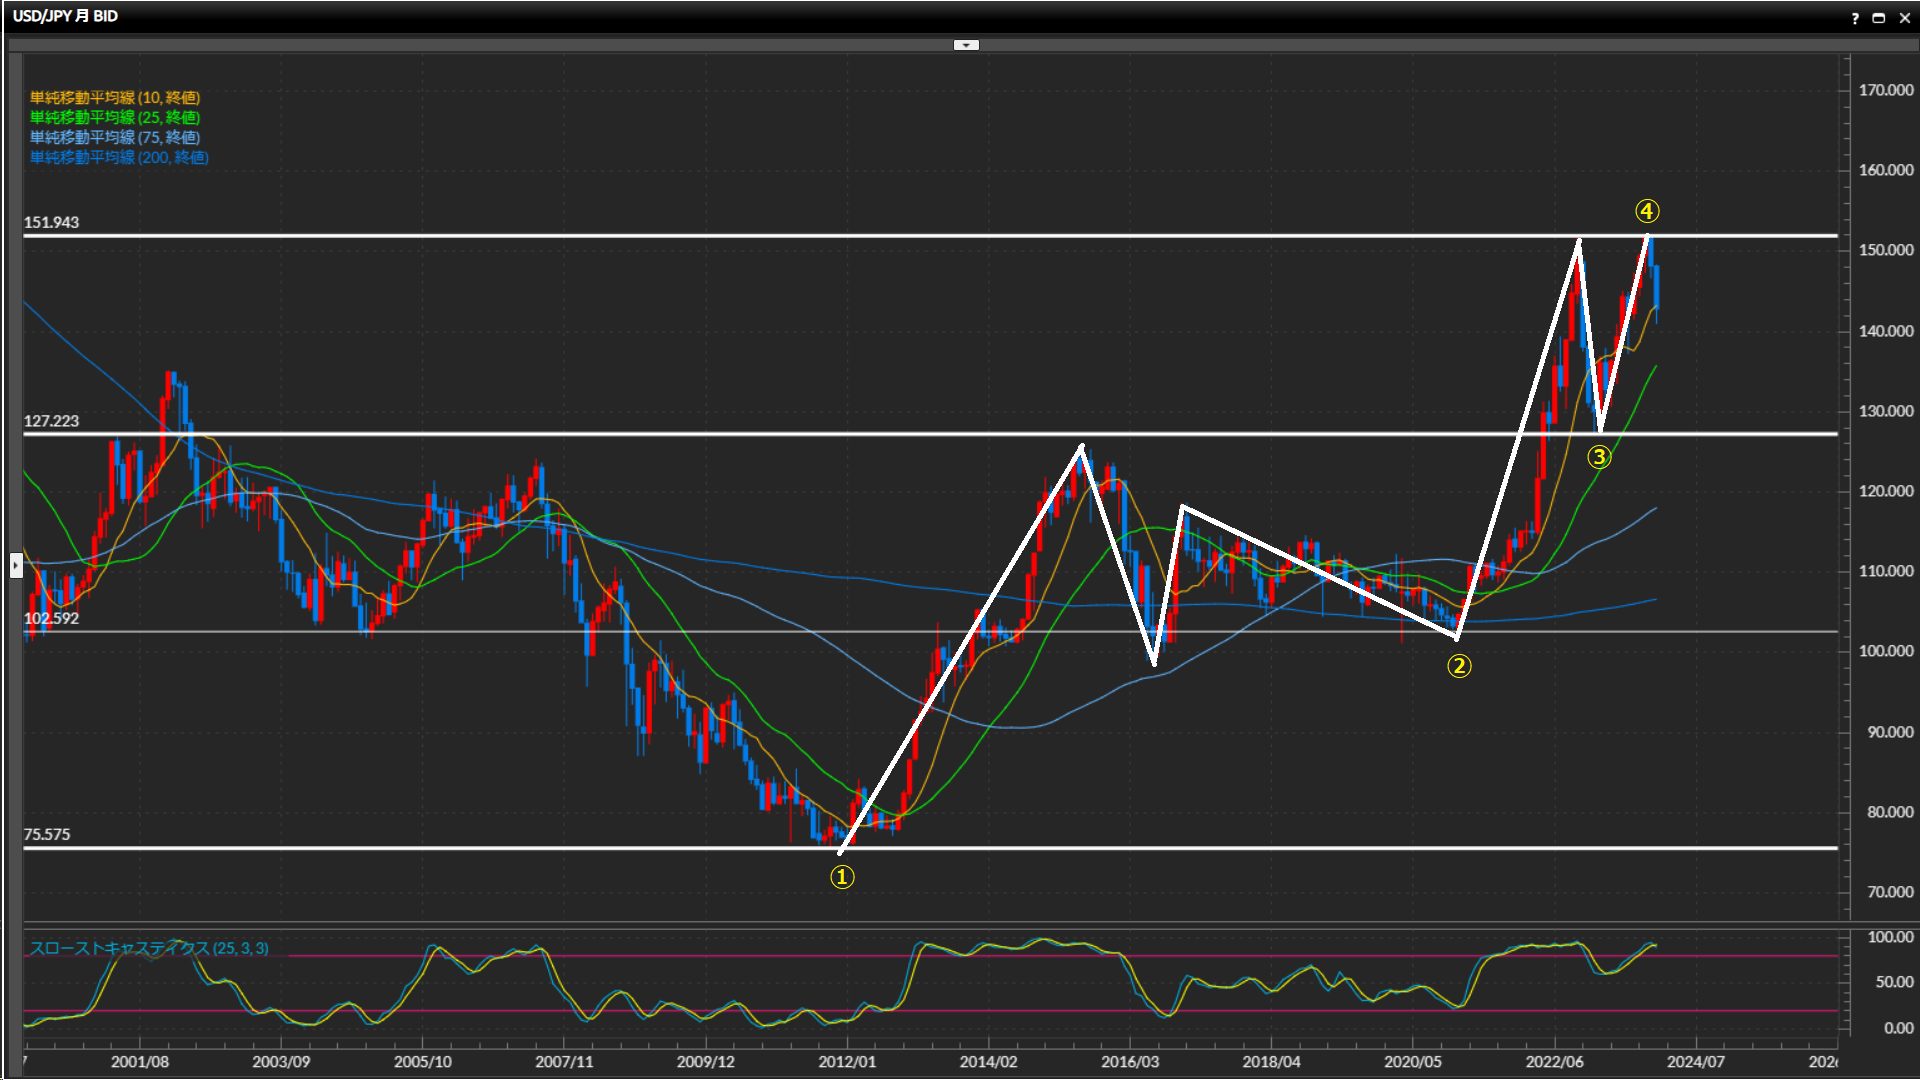Click the 151.943 horizontal line label
This screenshot has width=1920, height=1080.
[51, 222]
